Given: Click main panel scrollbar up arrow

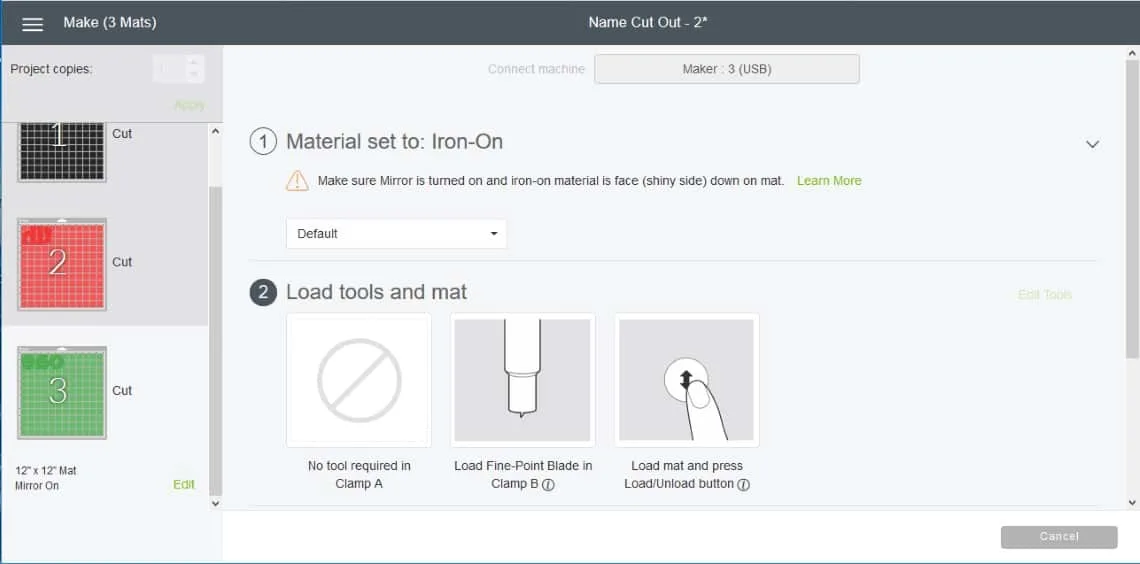Looking at the screenshot, I should (x=1132, y=53).
